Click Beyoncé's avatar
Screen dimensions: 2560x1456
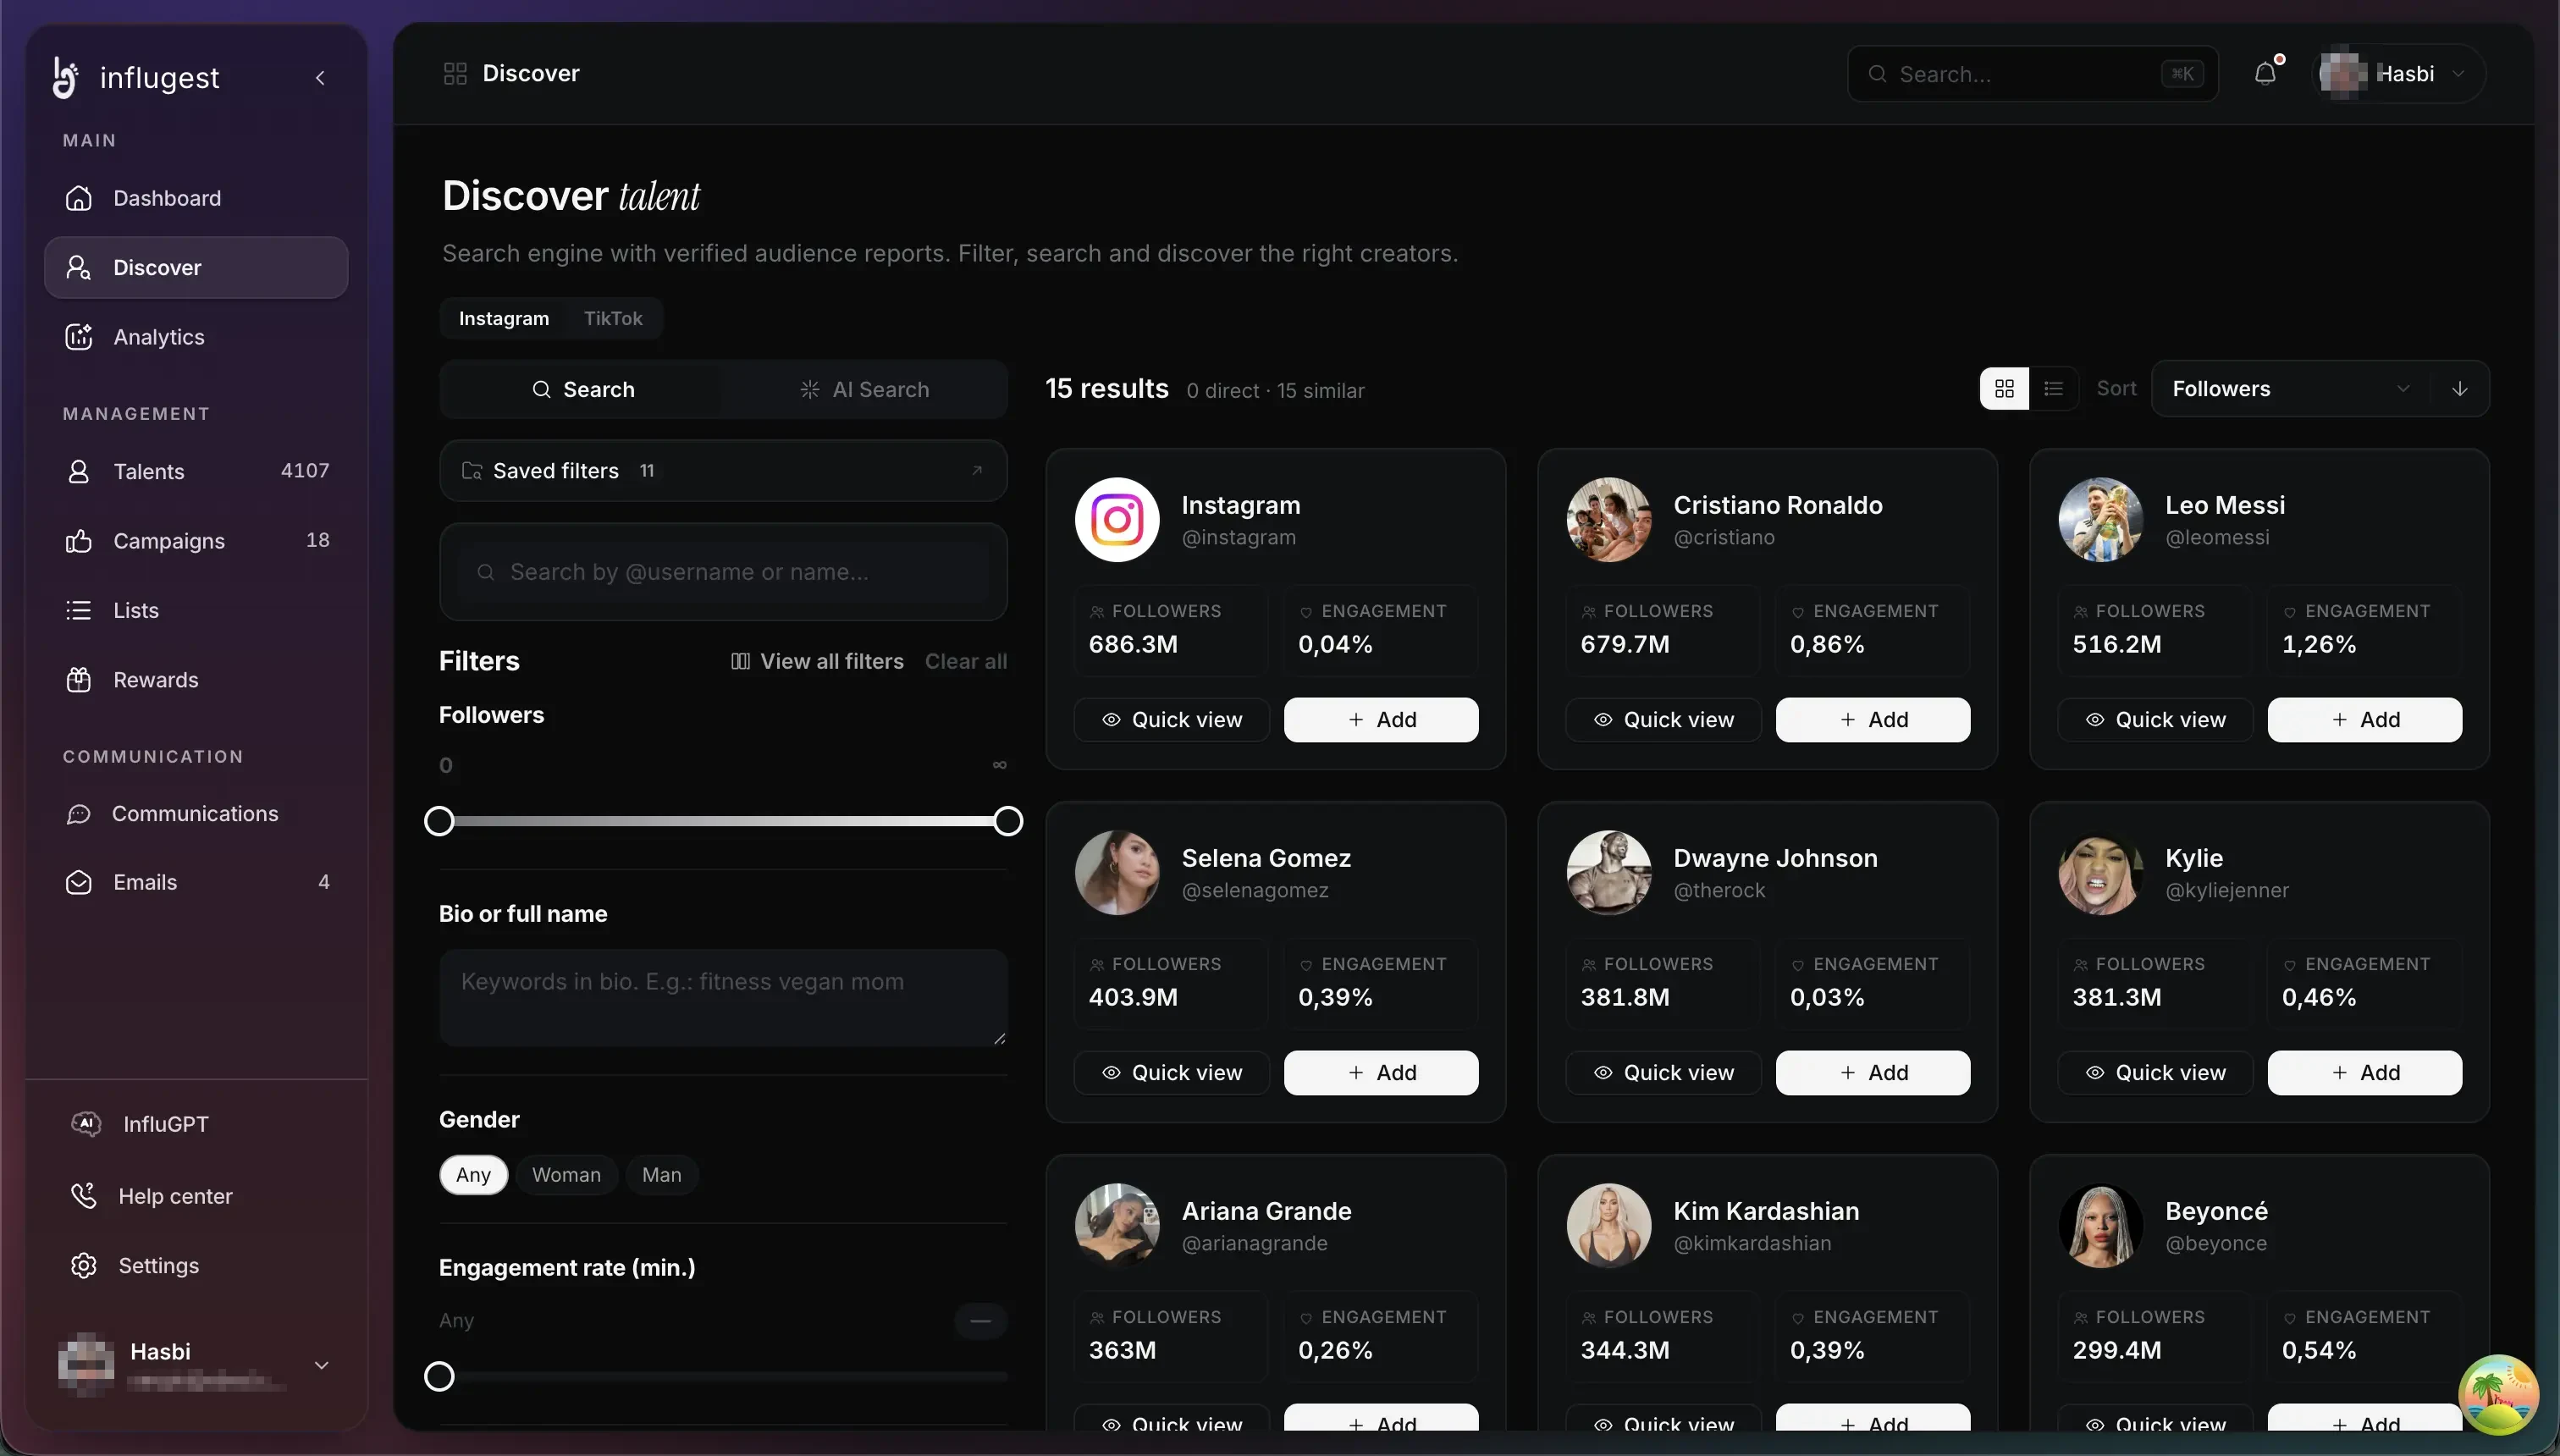(x=2101, y=1226)
